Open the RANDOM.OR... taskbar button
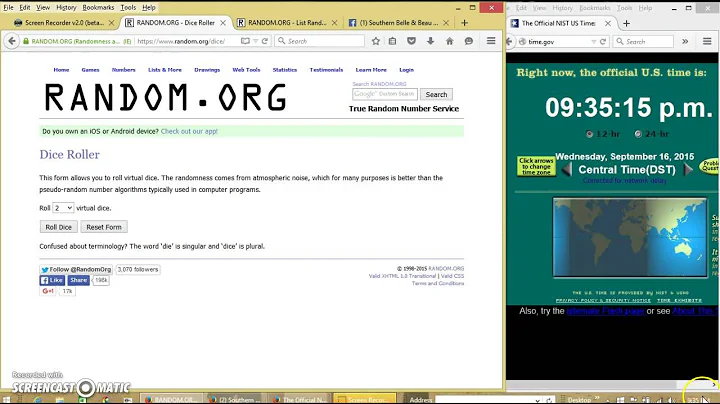 point(171,399)
